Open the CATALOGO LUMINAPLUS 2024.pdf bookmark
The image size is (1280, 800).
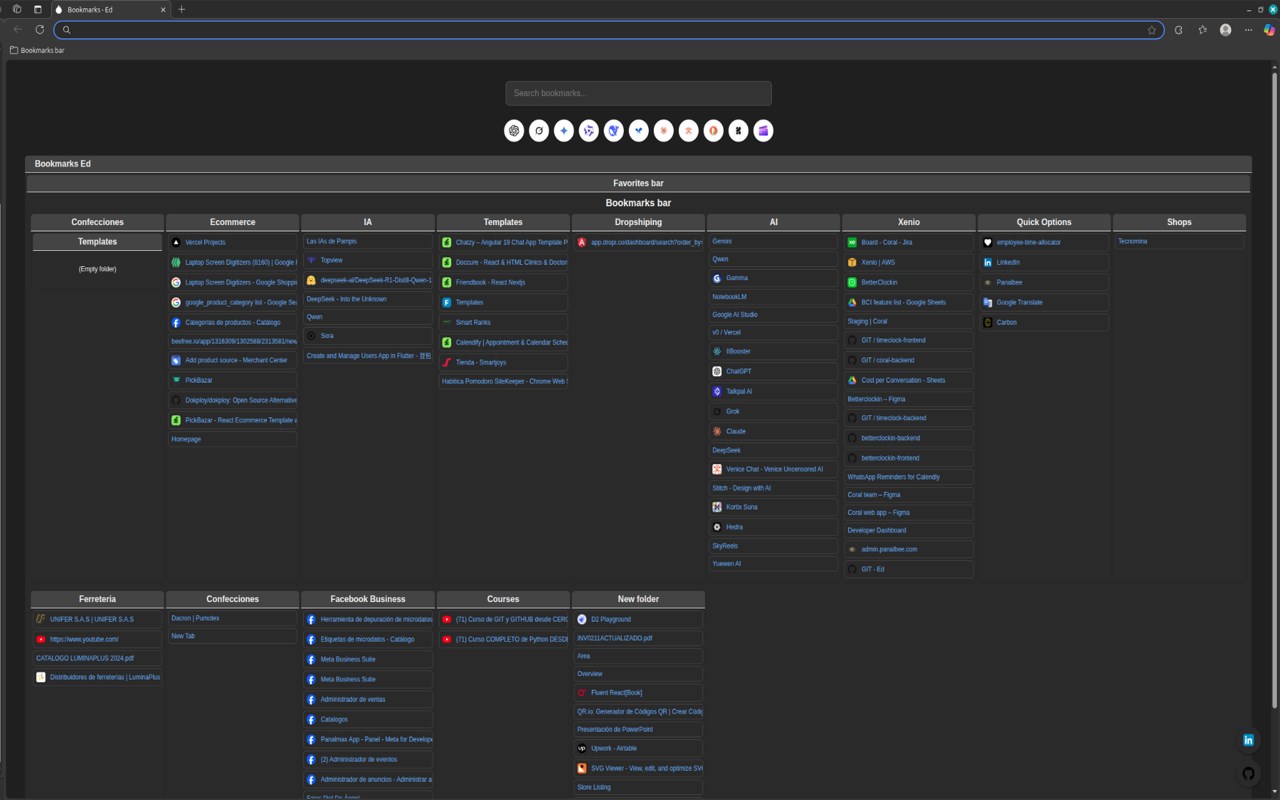97,658
